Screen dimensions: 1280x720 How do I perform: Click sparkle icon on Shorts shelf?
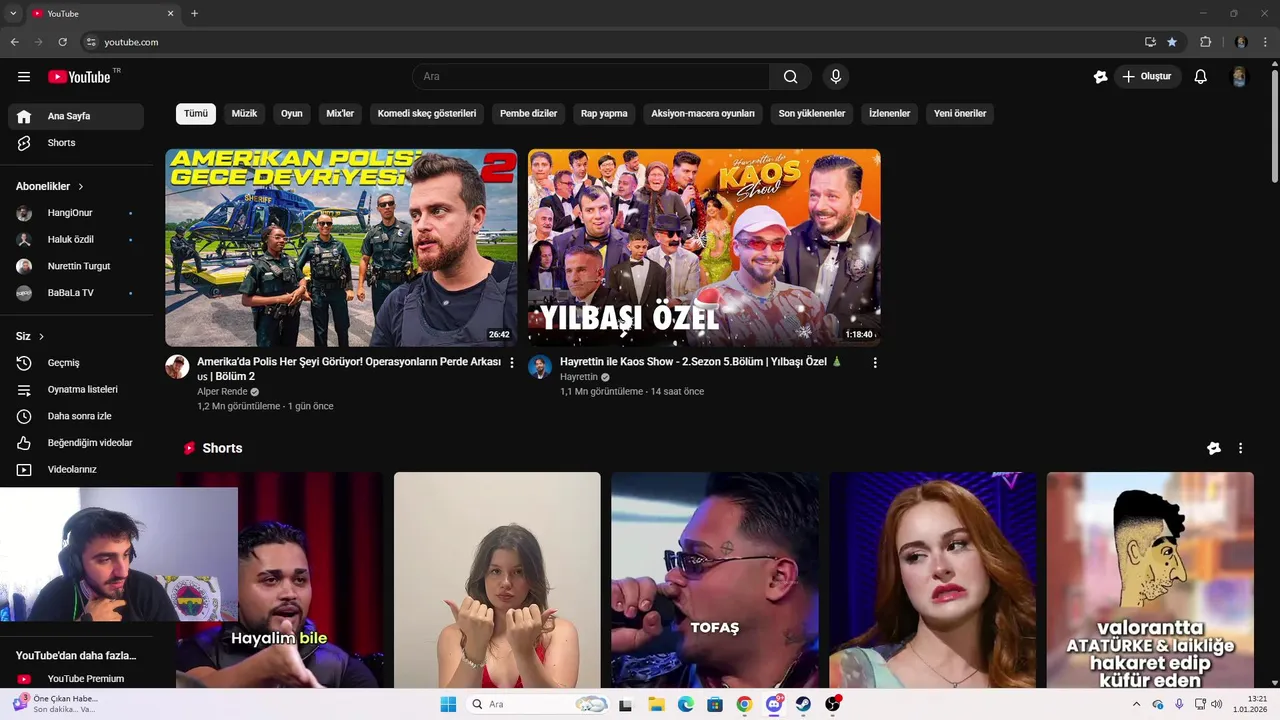(x=1214, y=449)
